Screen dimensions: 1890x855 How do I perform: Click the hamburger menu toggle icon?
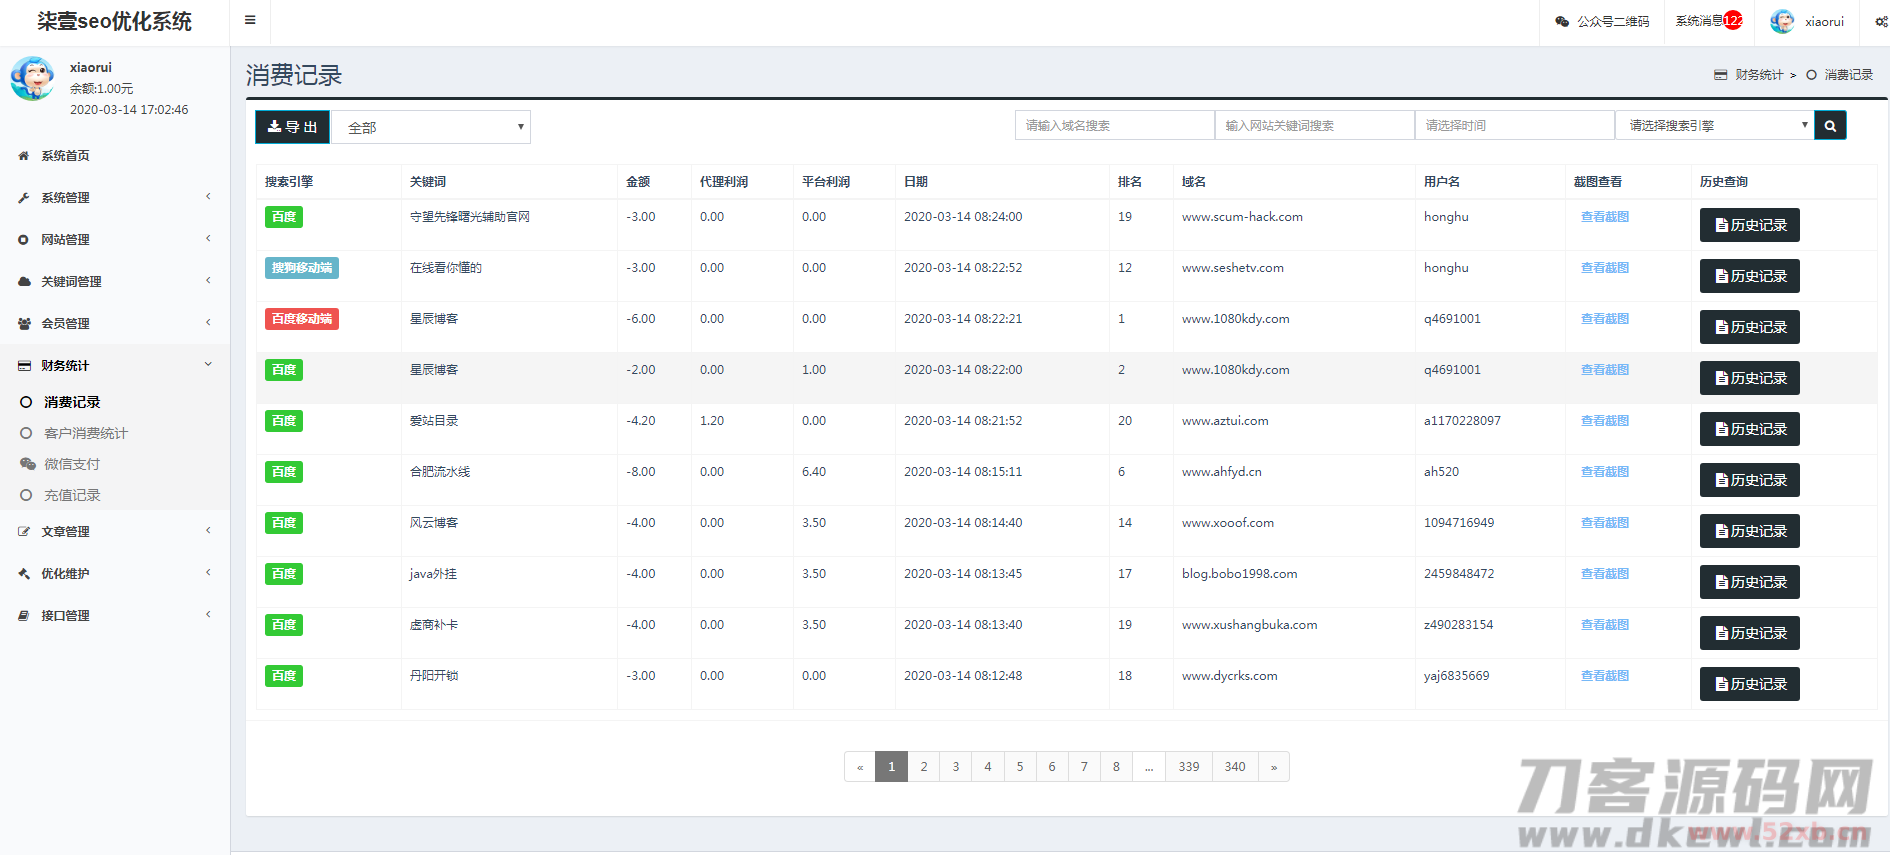pos(250,20)
